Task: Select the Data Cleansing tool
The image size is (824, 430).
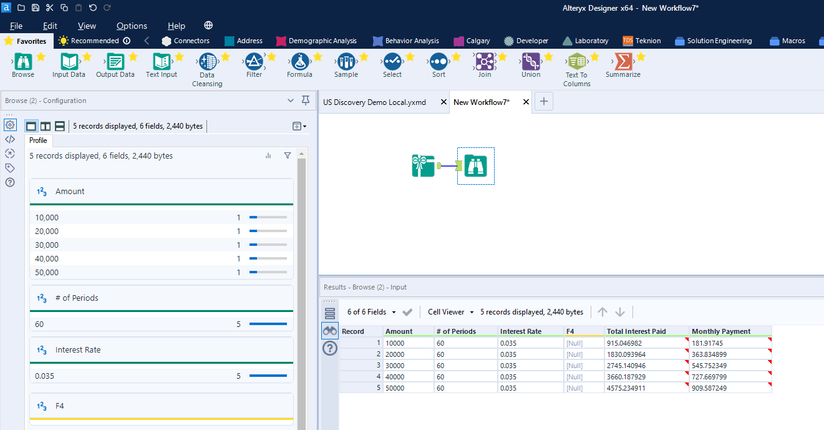Action: [208, 61]
